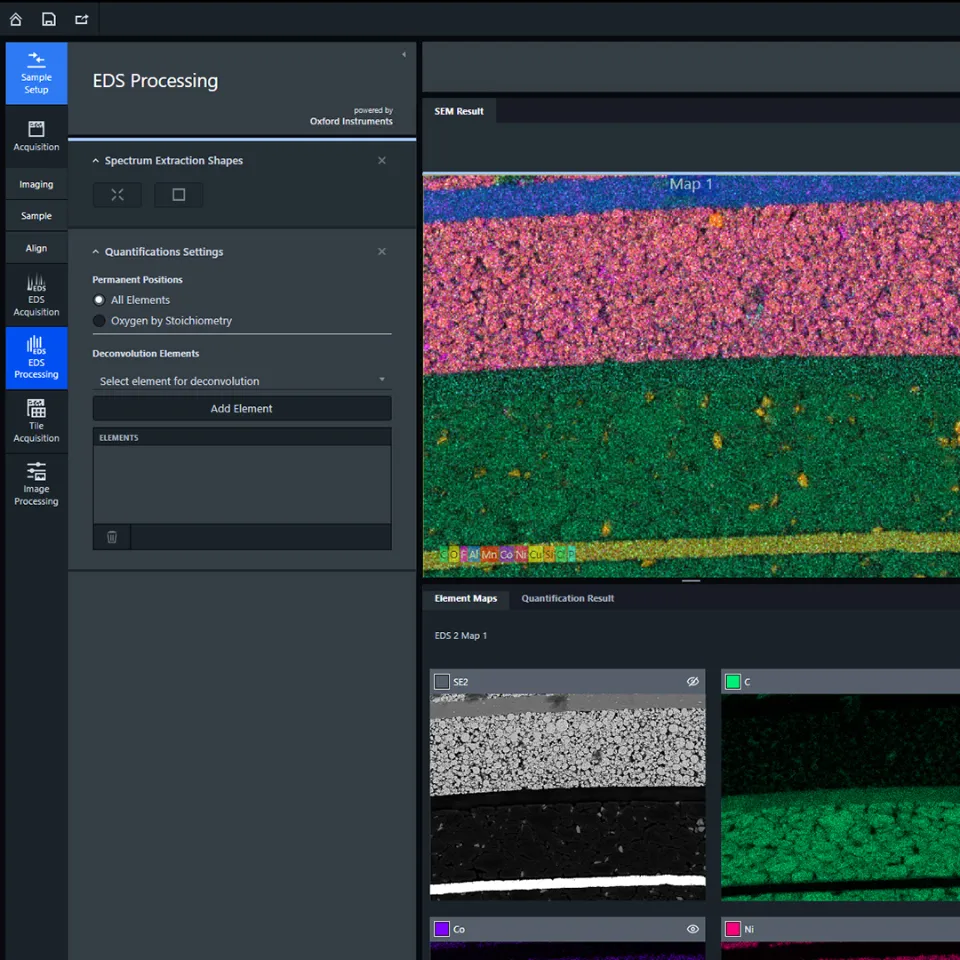This screenshot has height=960, width=960.
Task: Switch to the Quantification Result tab
Action: pyautogui.click(x=567, y=599)
